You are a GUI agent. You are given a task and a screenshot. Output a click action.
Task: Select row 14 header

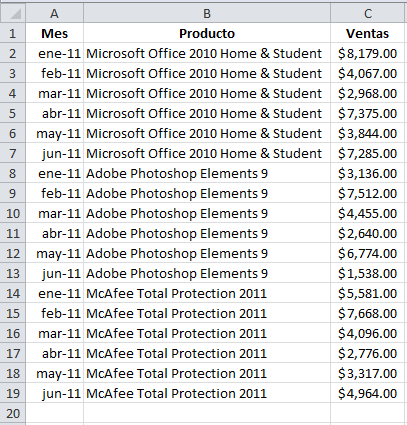coord(13,293)
